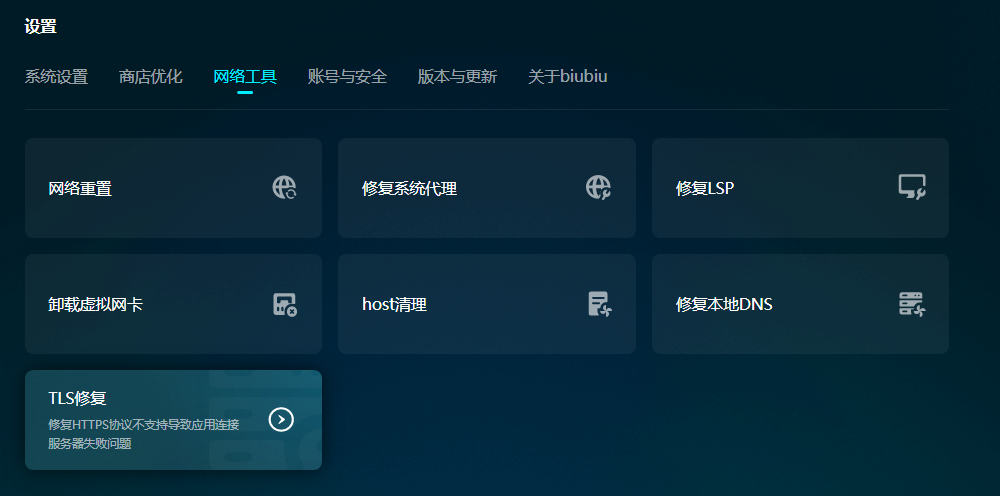Switch to the 系统设置 tab
The image size is (1000, 496).
pos(56,77)
